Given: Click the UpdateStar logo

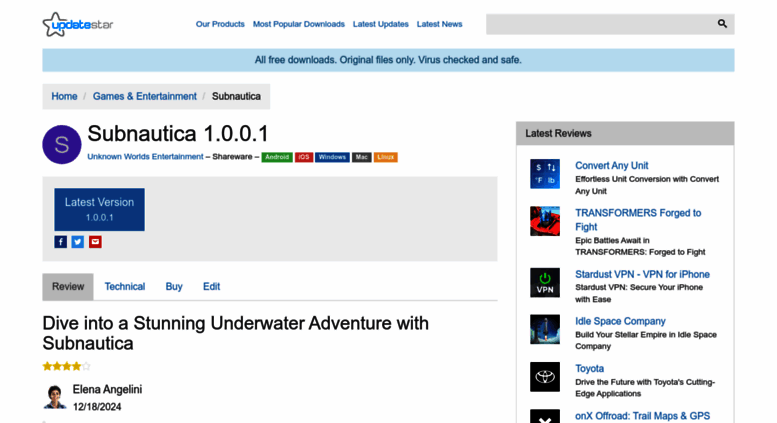Looking at the screenshot, I should pos(78,24).
